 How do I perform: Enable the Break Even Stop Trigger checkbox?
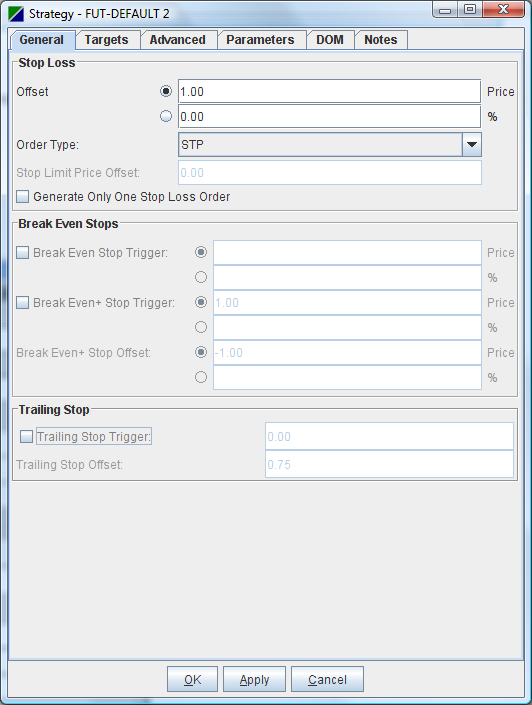pyautogui.click(x=22, y=253)
